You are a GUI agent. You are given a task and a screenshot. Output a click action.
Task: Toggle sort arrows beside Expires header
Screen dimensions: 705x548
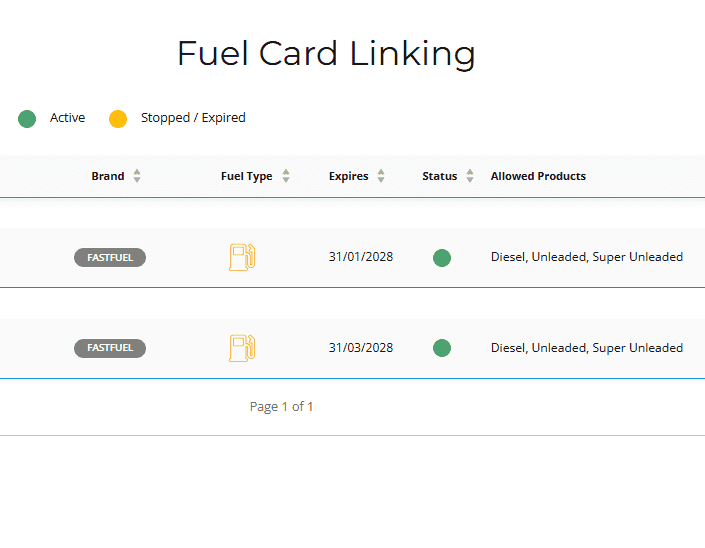click(381, 176)
